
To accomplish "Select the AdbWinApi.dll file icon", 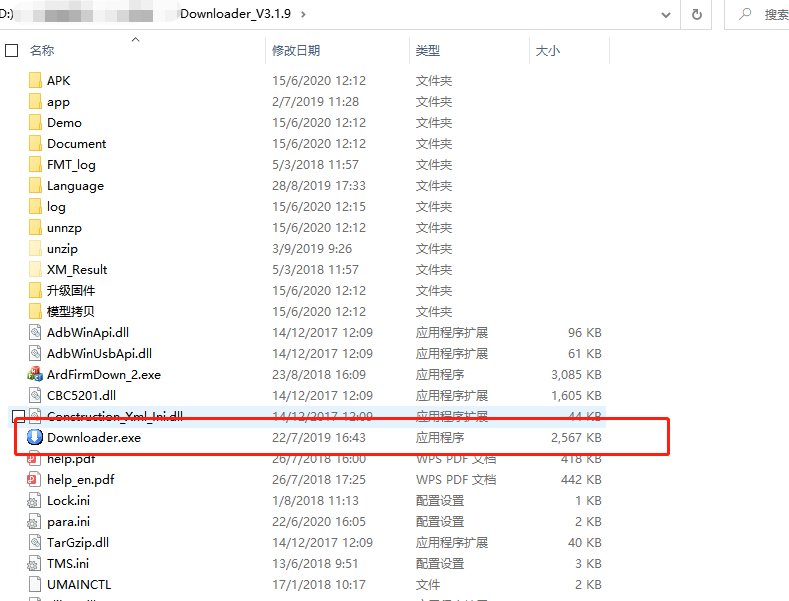I will pyautogui.click(x=35, y=332).
